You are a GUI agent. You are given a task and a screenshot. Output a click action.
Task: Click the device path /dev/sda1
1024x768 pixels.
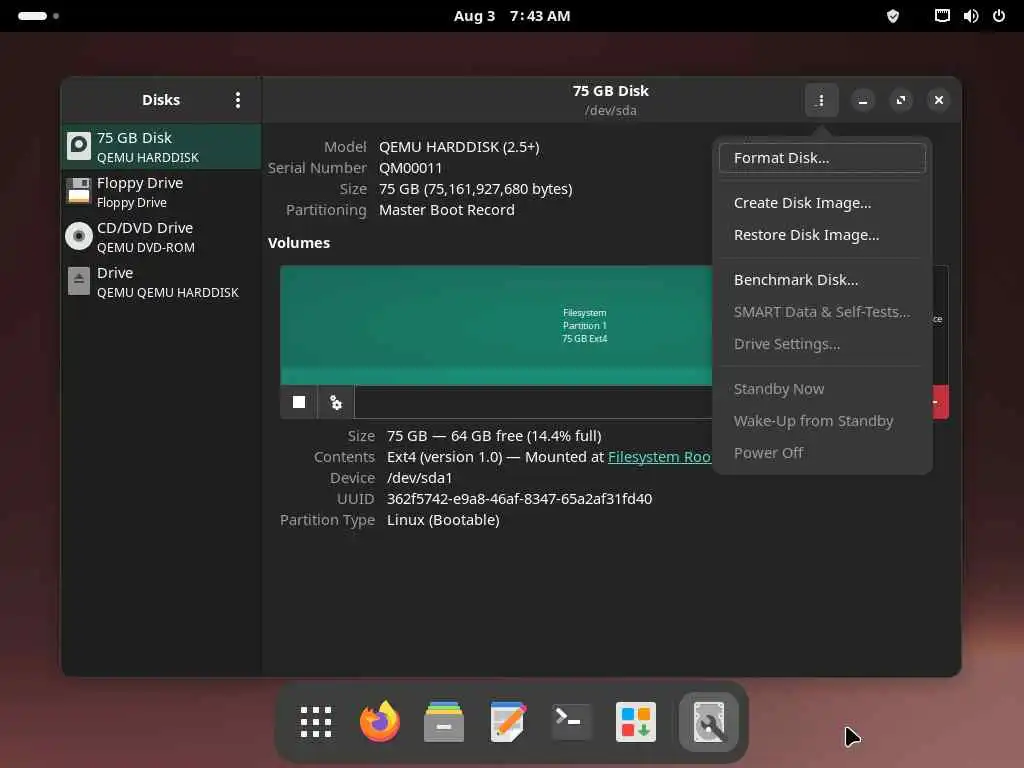coord(419,478)
